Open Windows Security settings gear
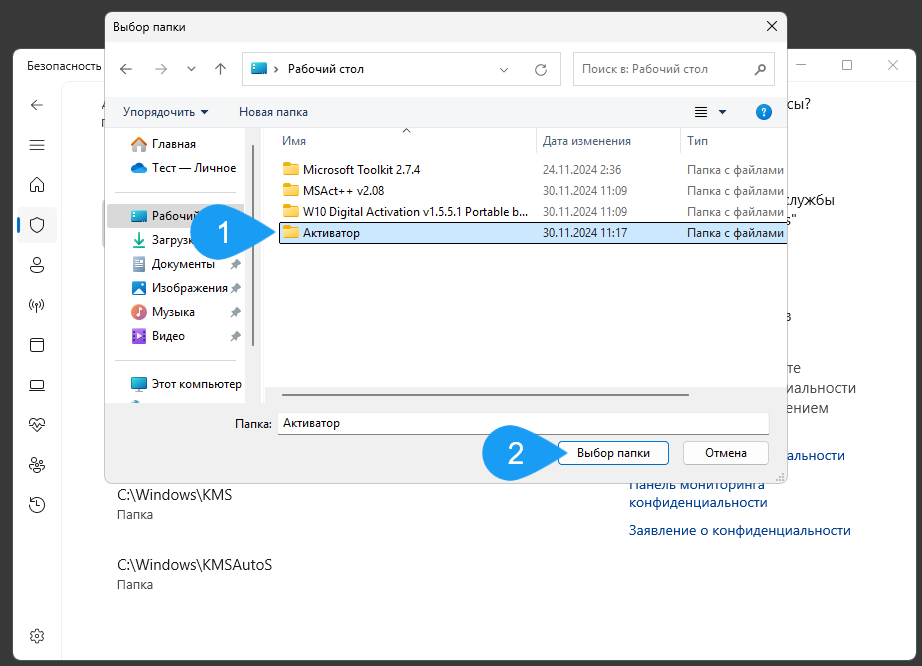The width and height of the screenshot is (922, 666). (37, 635)
